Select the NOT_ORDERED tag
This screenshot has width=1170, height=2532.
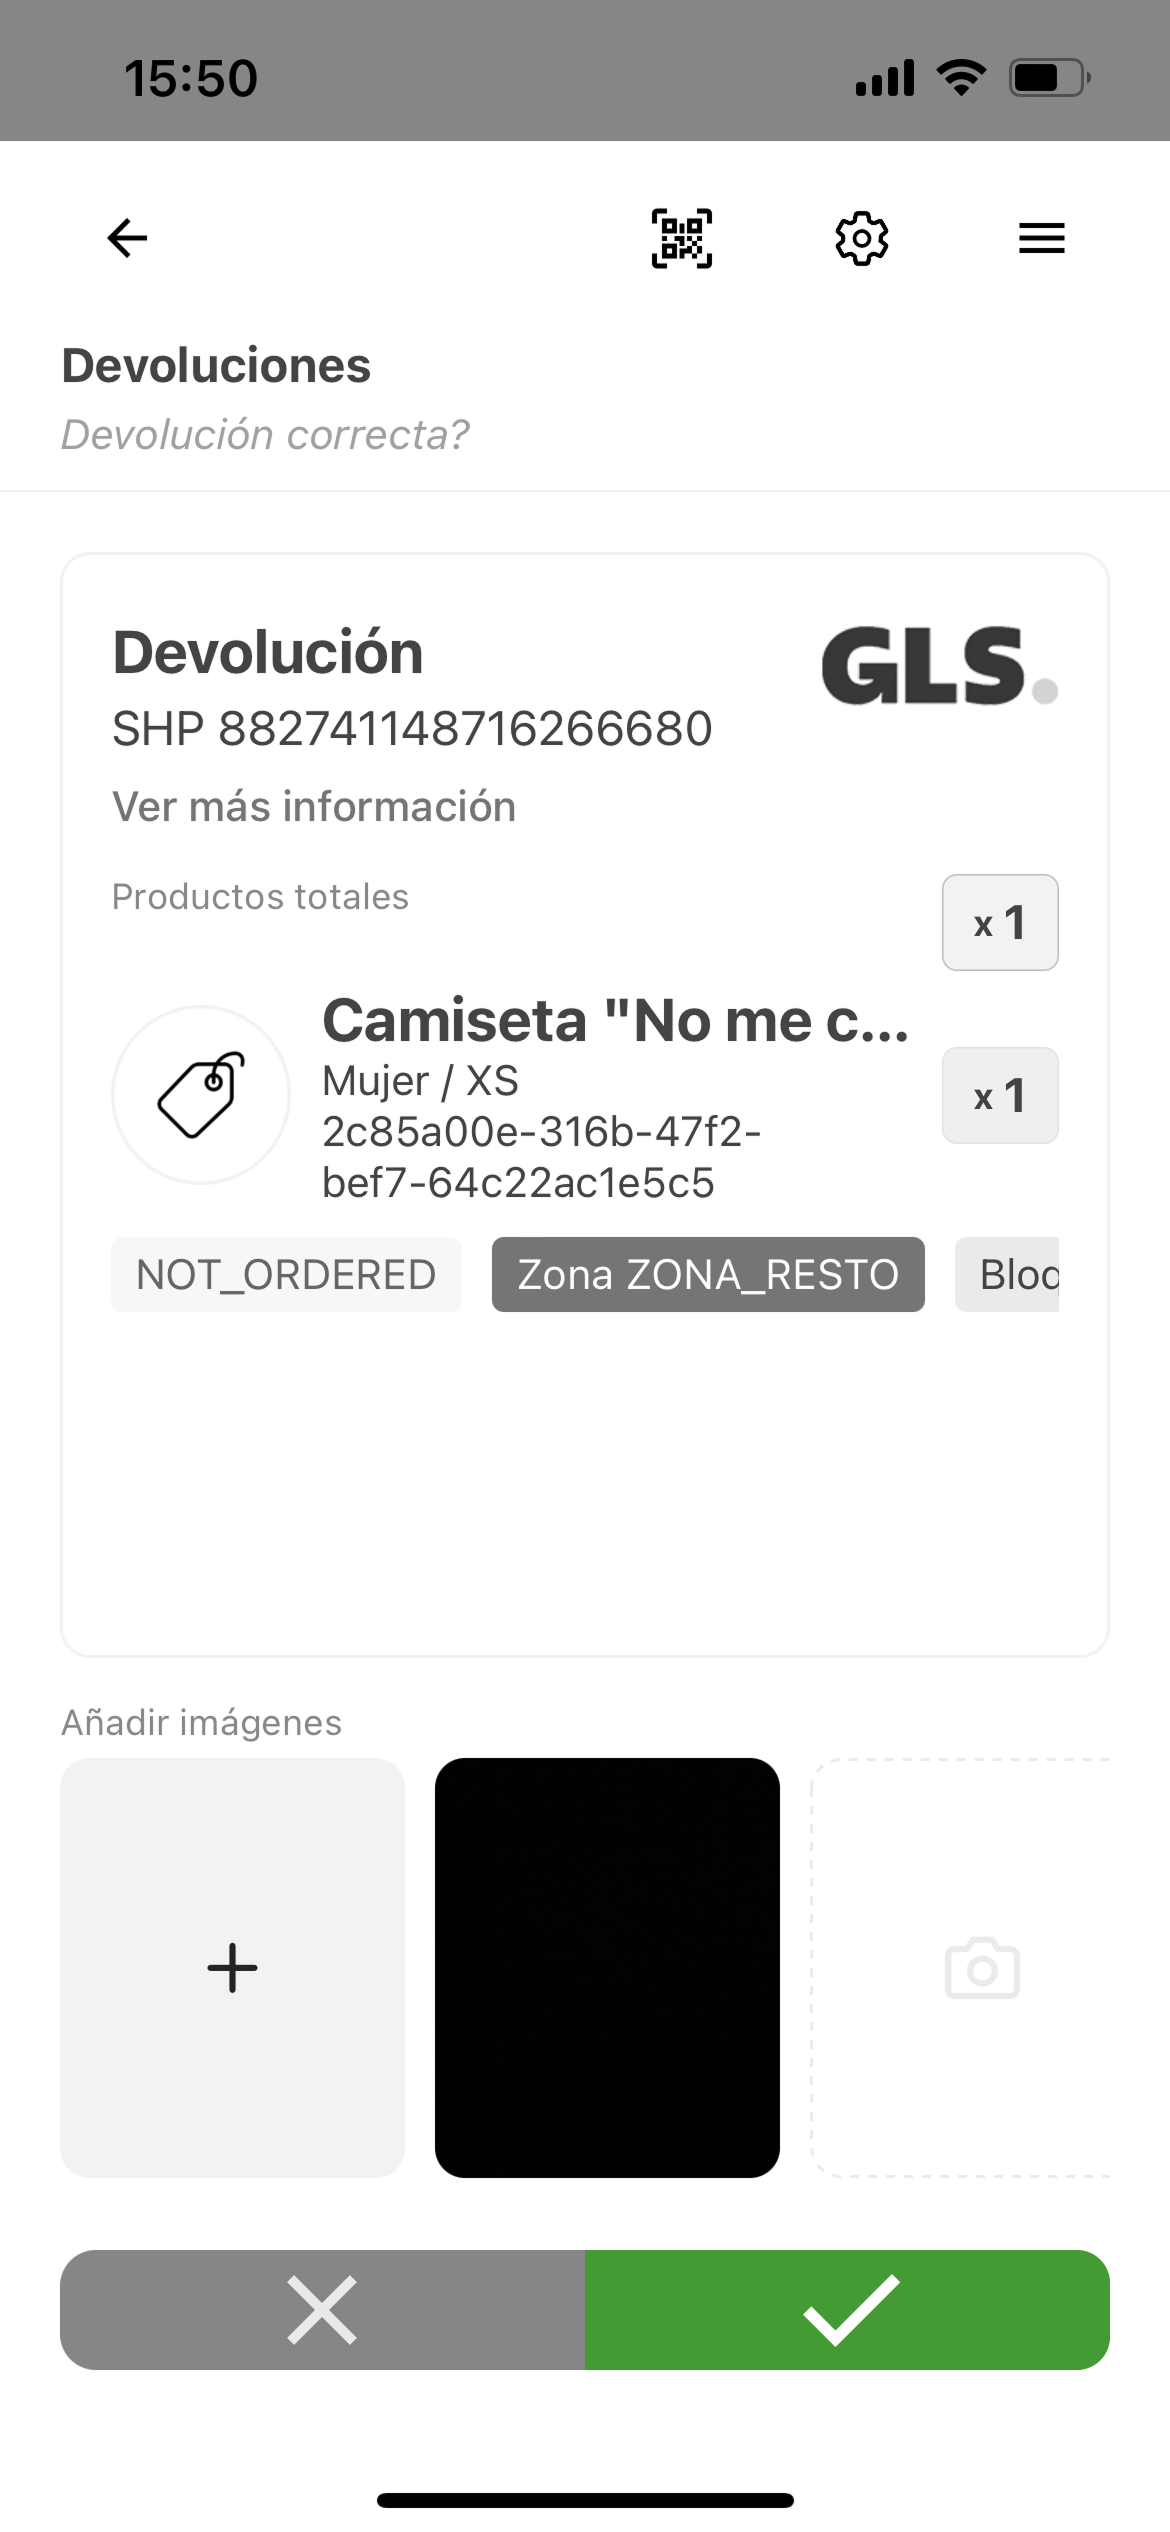pos(286,1275)
